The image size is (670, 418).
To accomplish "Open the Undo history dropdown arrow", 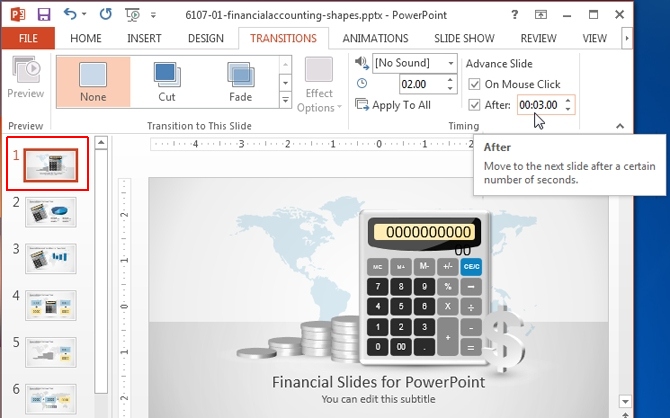I will coord(84,15).
